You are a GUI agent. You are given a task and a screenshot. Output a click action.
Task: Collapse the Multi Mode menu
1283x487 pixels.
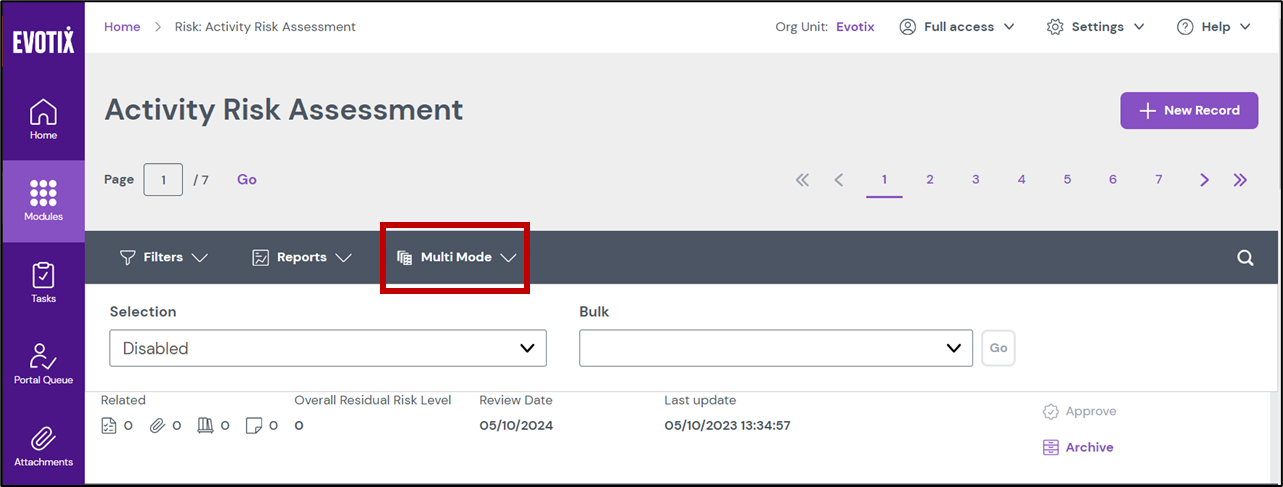coord(456,258)
